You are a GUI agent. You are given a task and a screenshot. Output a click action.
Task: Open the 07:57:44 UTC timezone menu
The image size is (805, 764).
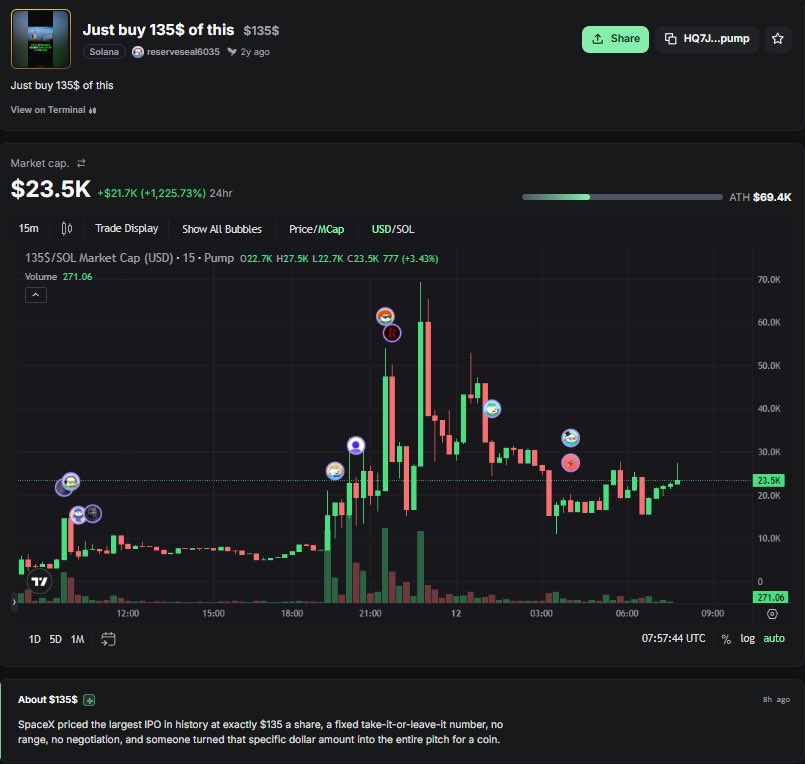click(673, 638)
